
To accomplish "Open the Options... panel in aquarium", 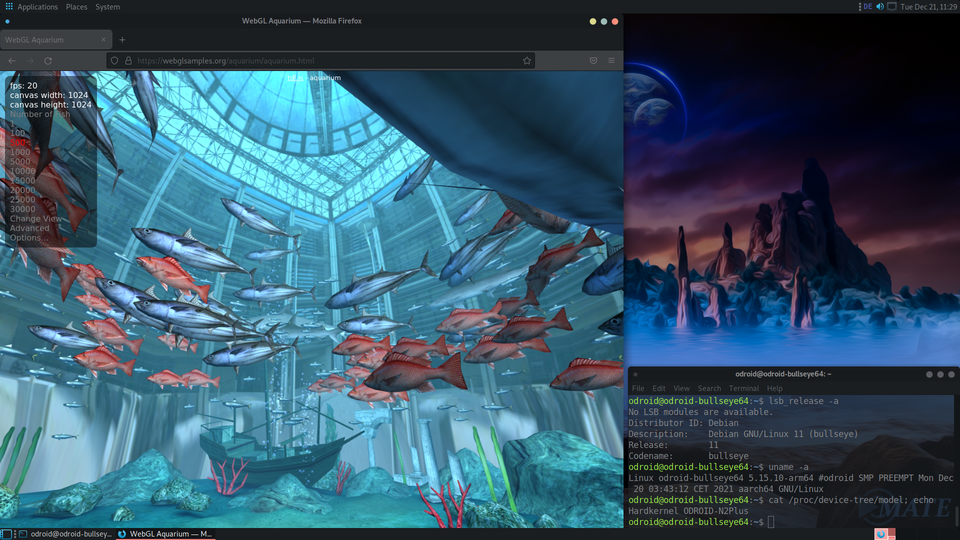I will pos(26,238).
